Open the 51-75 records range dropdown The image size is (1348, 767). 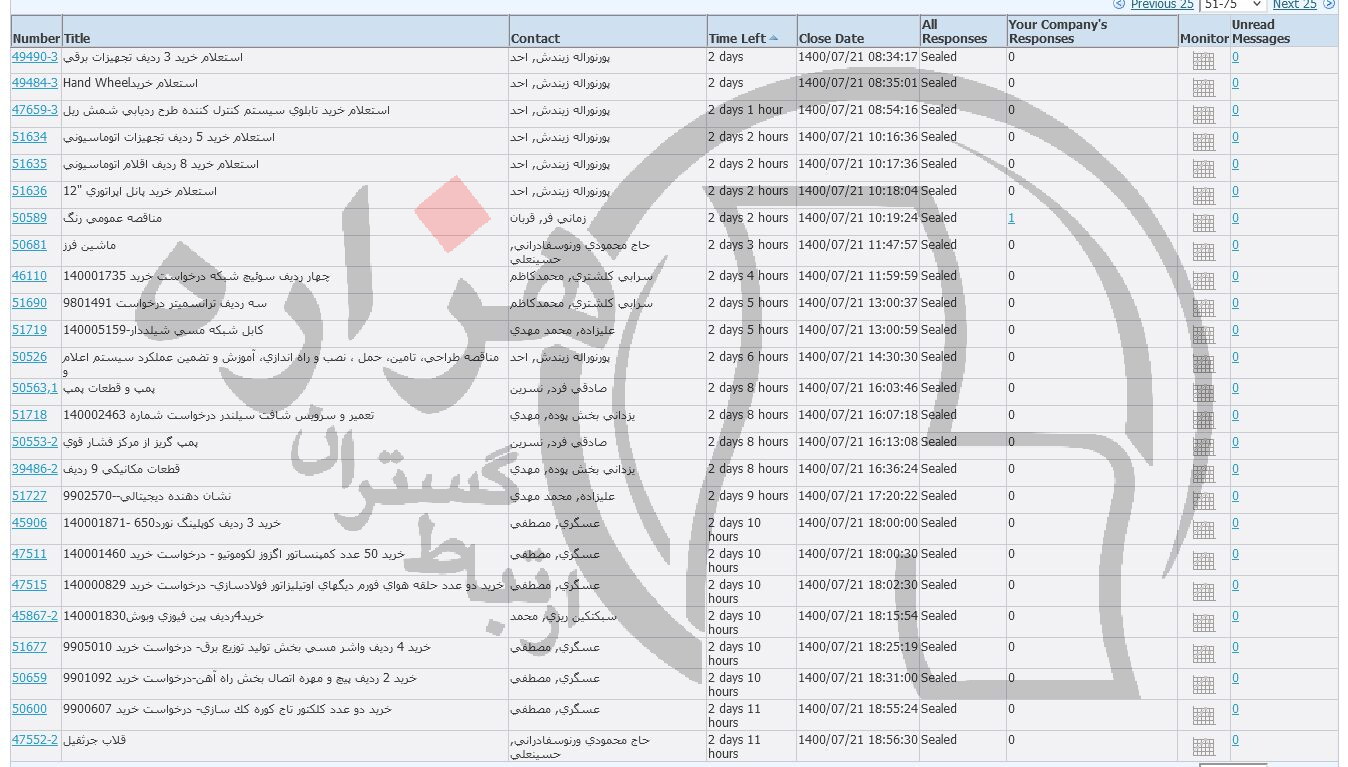pyautogui.click(x=1233, y=5)
